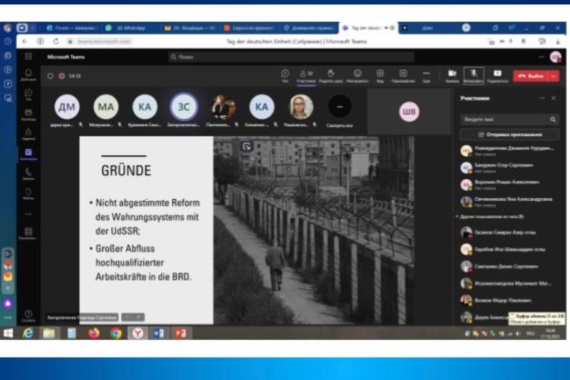Open PowerPoint from taskbar
570x380 pixels.
[181, 333]
